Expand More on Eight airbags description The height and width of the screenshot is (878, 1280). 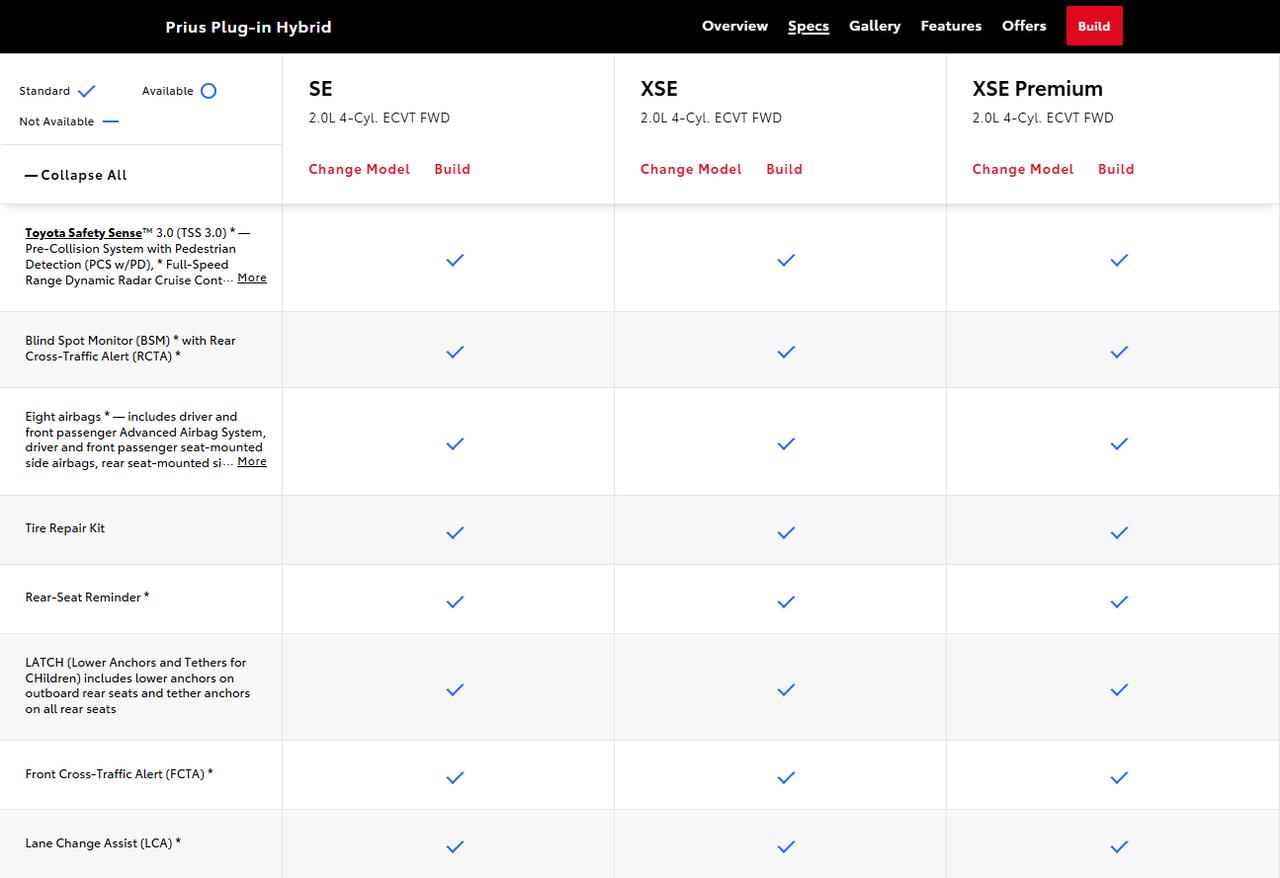pos(252,461)
